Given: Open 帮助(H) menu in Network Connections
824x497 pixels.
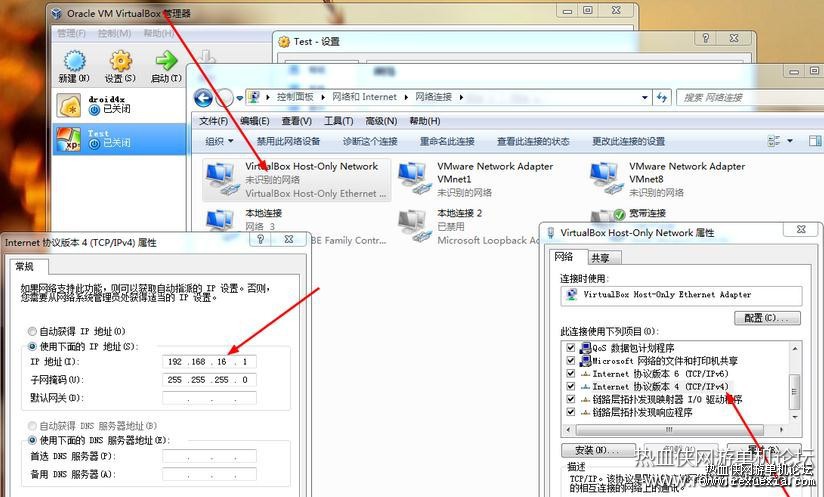Looking at the screenshot, I should (425, 121).
